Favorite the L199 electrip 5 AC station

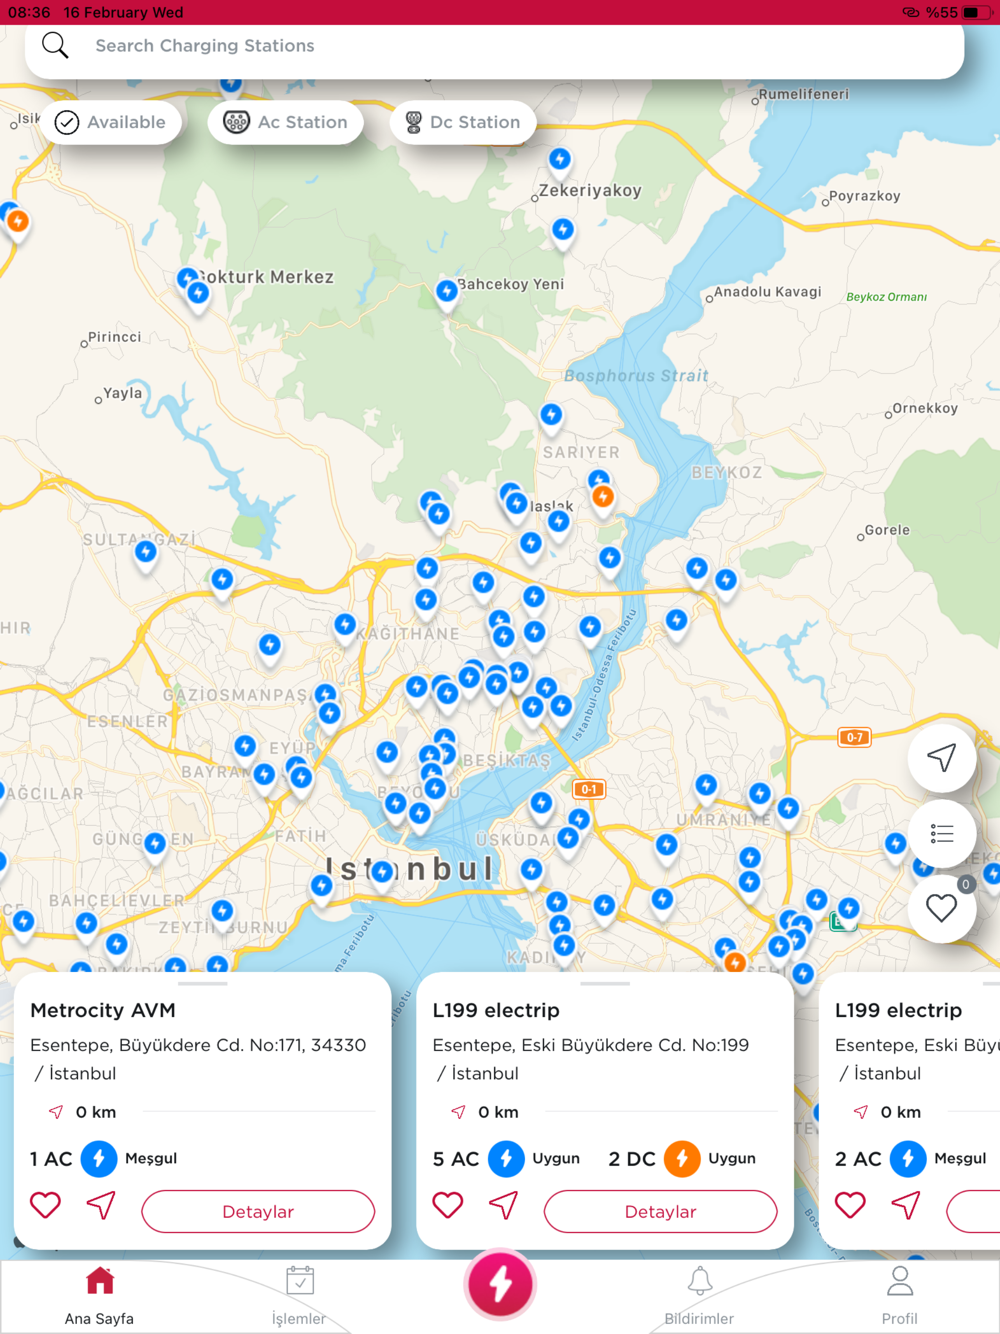(447, 1205)
